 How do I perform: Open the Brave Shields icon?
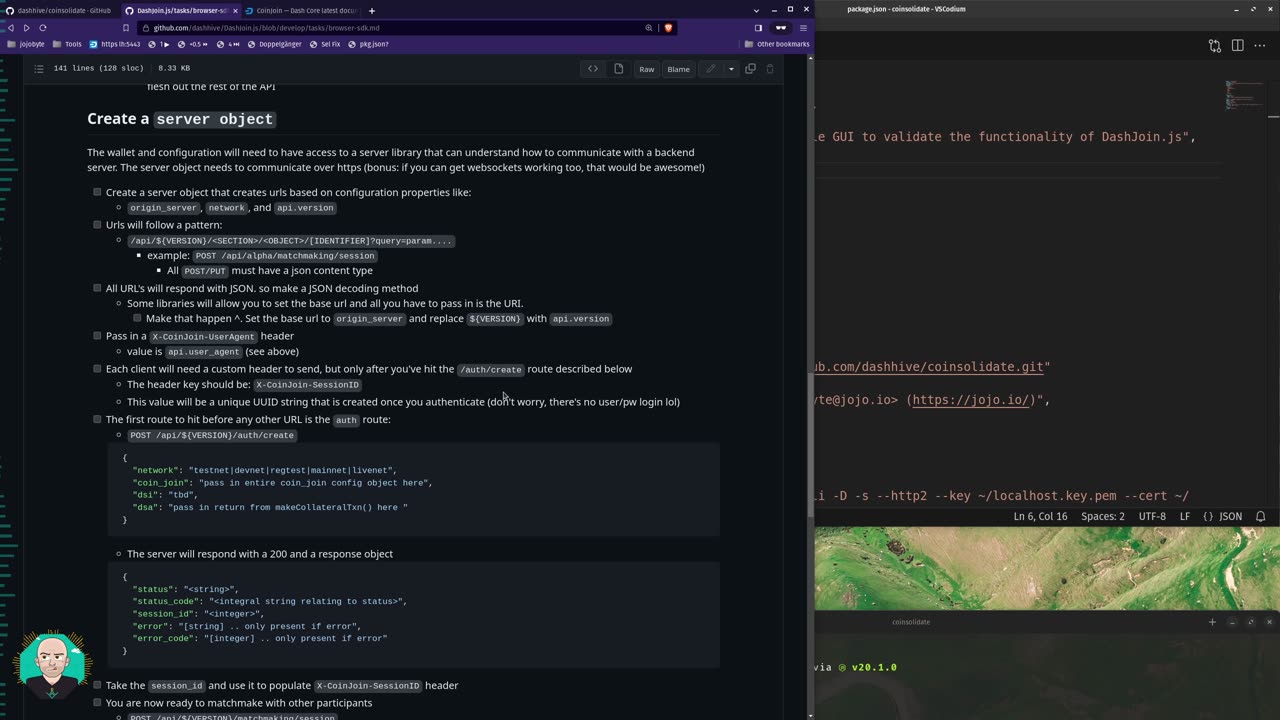tap(668, 28)
